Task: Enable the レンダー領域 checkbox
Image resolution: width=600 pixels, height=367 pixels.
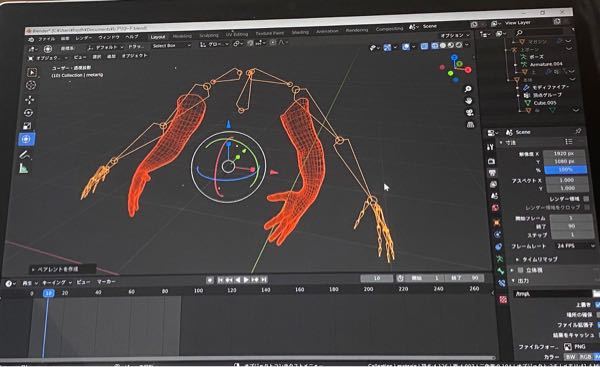Action: coord(586,199)
